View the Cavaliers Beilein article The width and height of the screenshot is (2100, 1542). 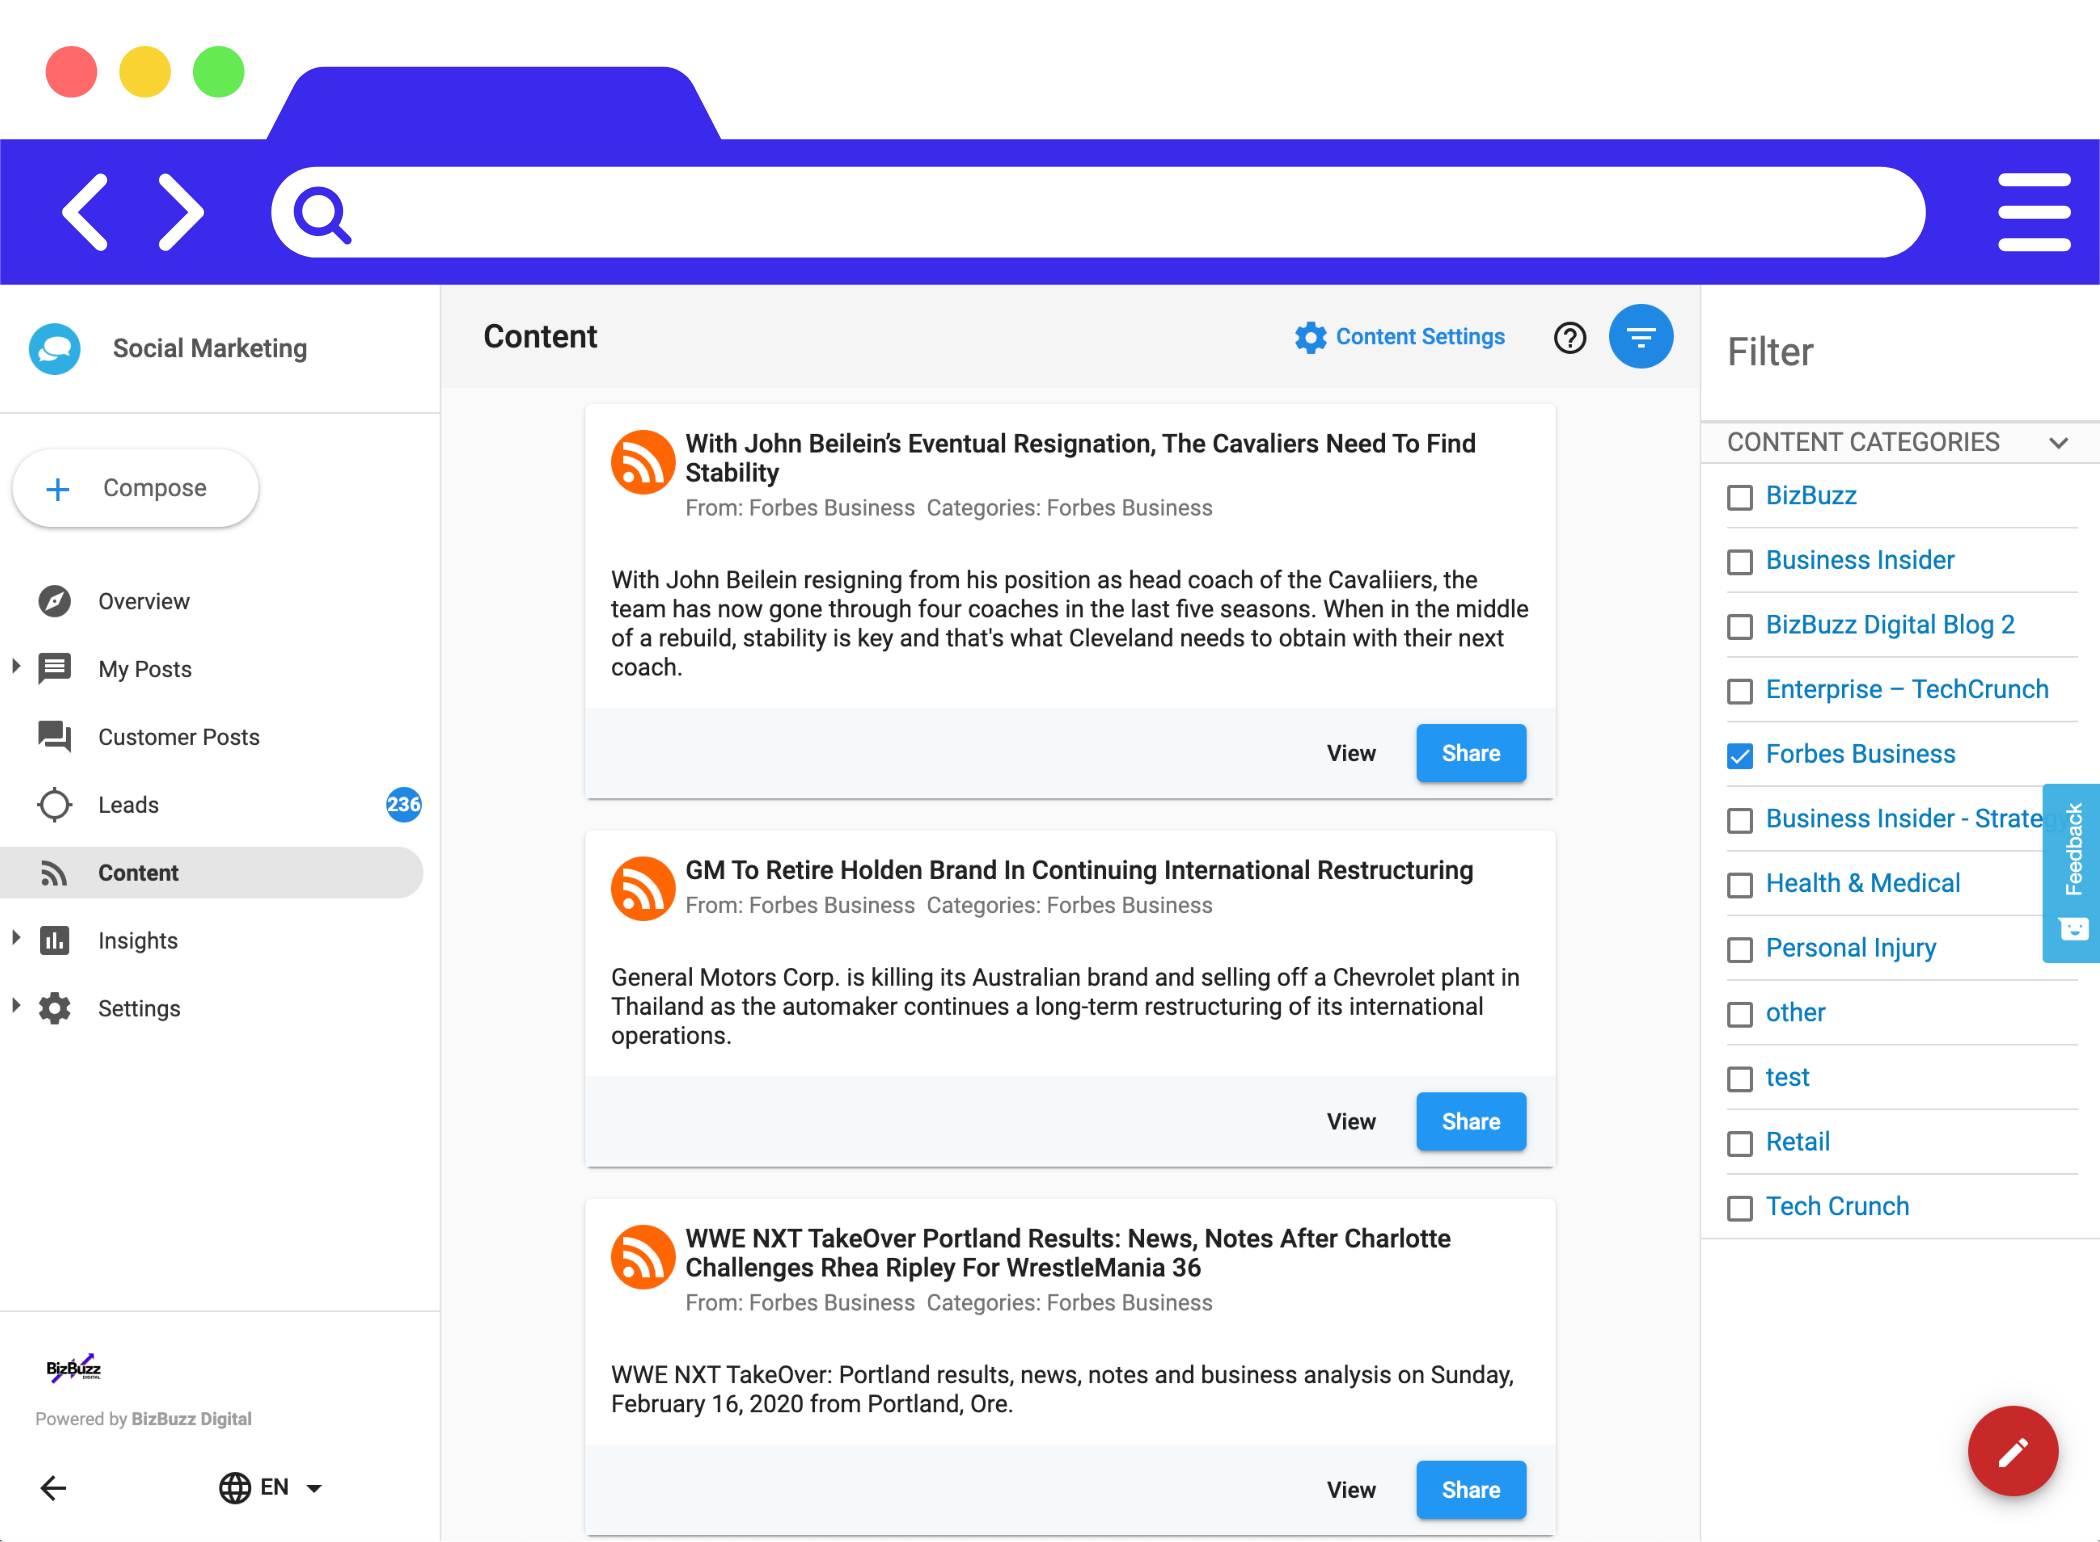[x=1351, y=753]
